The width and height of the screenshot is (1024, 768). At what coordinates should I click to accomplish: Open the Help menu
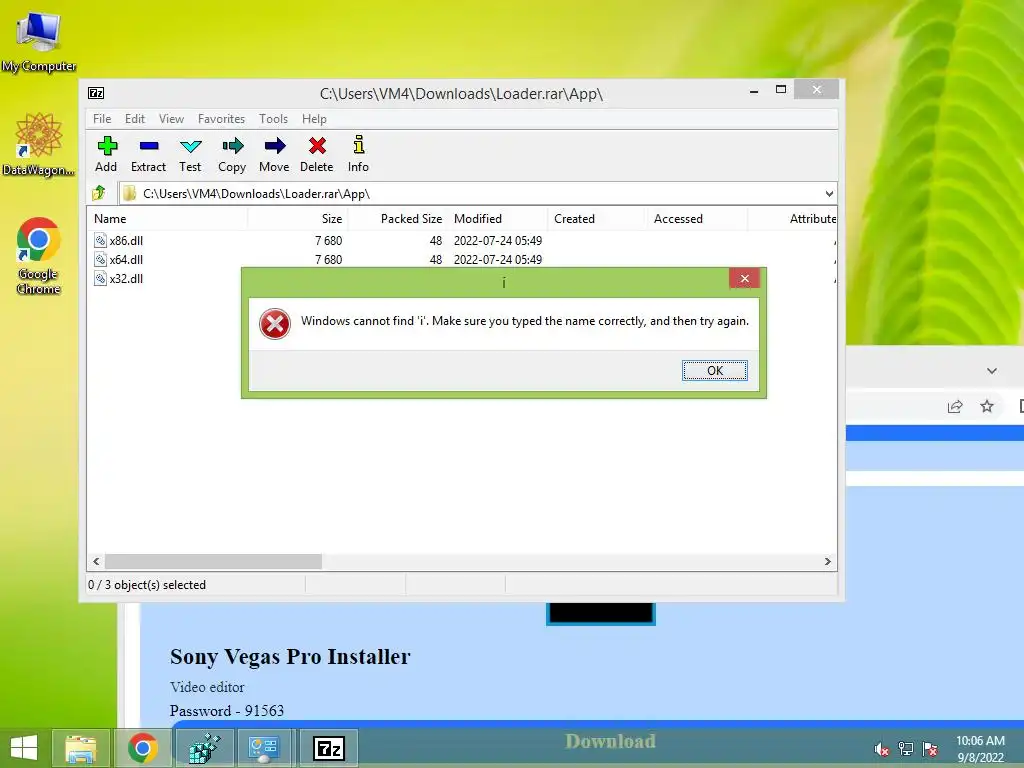pyautogui.click(x=314, y=119)
